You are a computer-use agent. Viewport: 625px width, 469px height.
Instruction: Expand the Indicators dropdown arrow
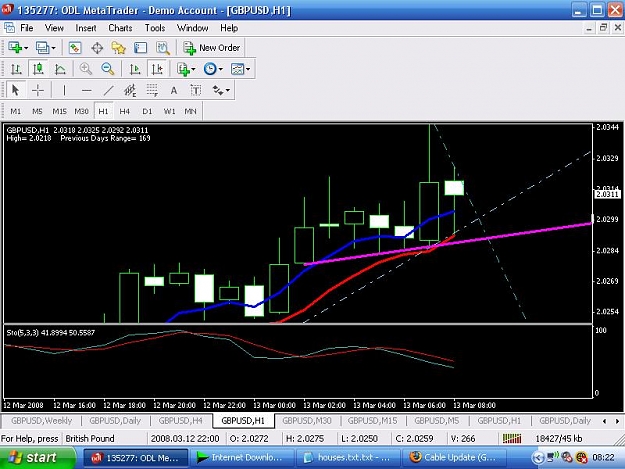coord(193,70)
